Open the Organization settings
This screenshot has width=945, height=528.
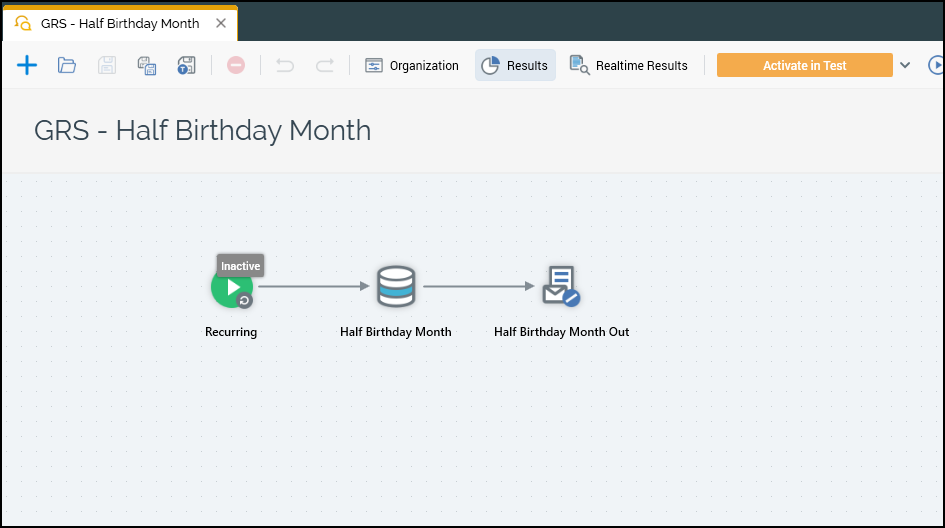tap(412, 66)
